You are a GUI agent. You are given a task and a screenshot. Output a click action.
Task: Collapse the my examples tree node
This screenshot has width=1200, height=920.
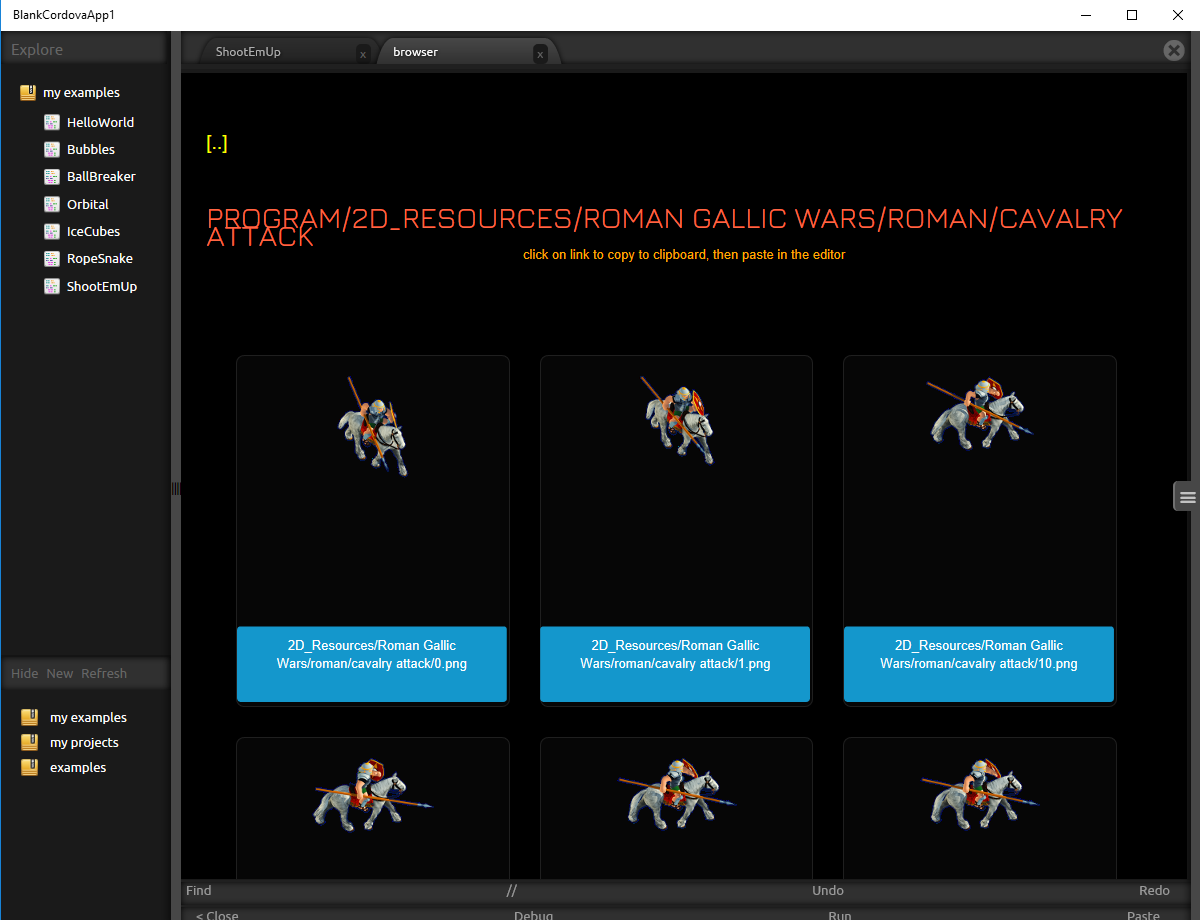[x=81, y=92]
